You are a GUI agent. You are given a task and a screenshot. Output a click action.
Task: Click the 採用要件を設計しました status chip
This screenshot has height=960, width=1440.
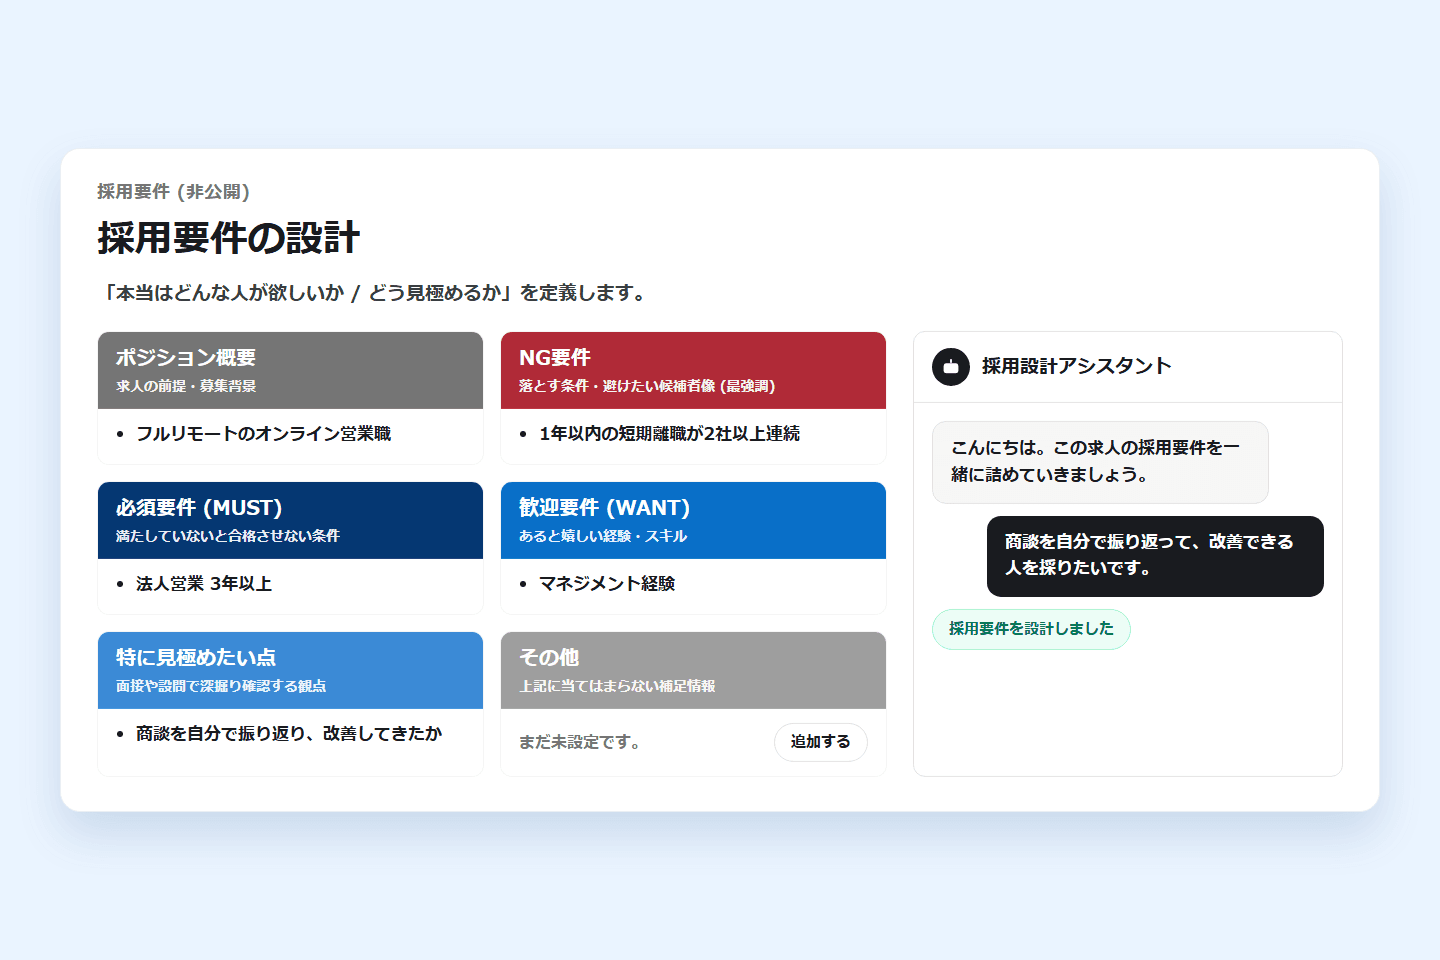click(1031, 629)
